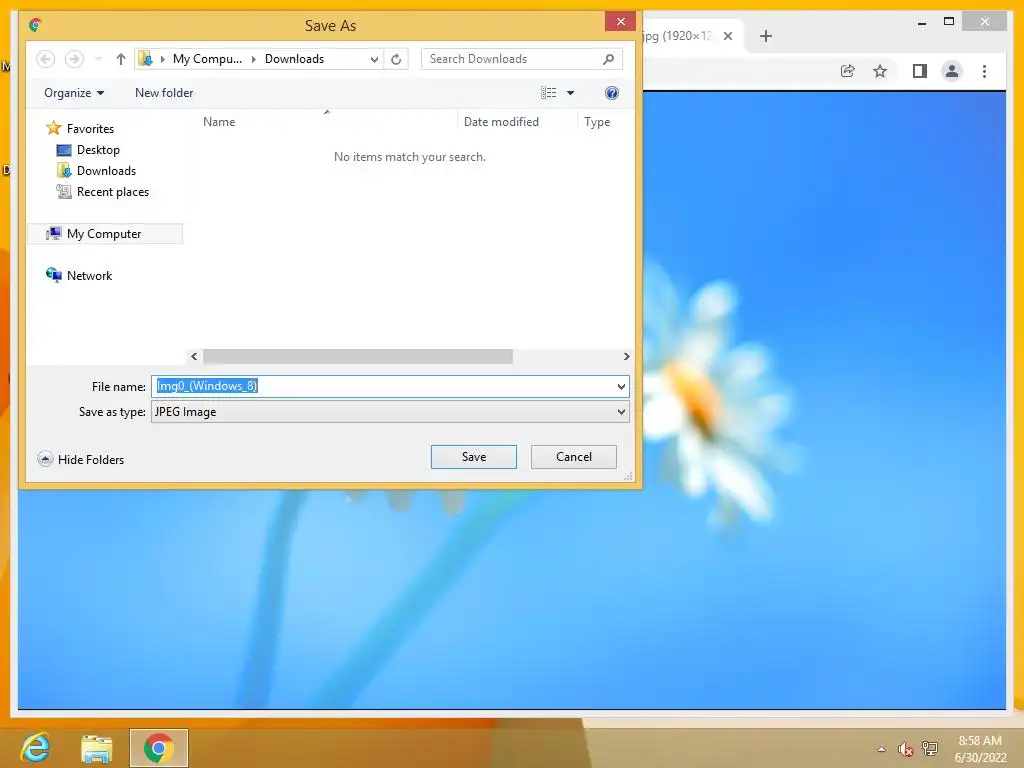Toggle Chrome side panel icon
This screenshot has width=1024, height=768.
tap(920, 71)
